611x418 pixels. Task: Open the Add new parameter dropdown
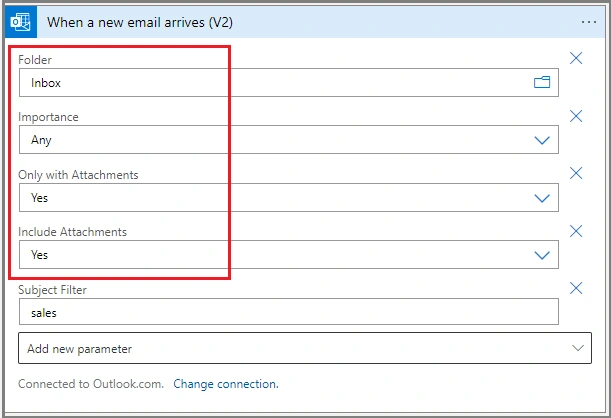pyautogui.click(x=305, y=348)
